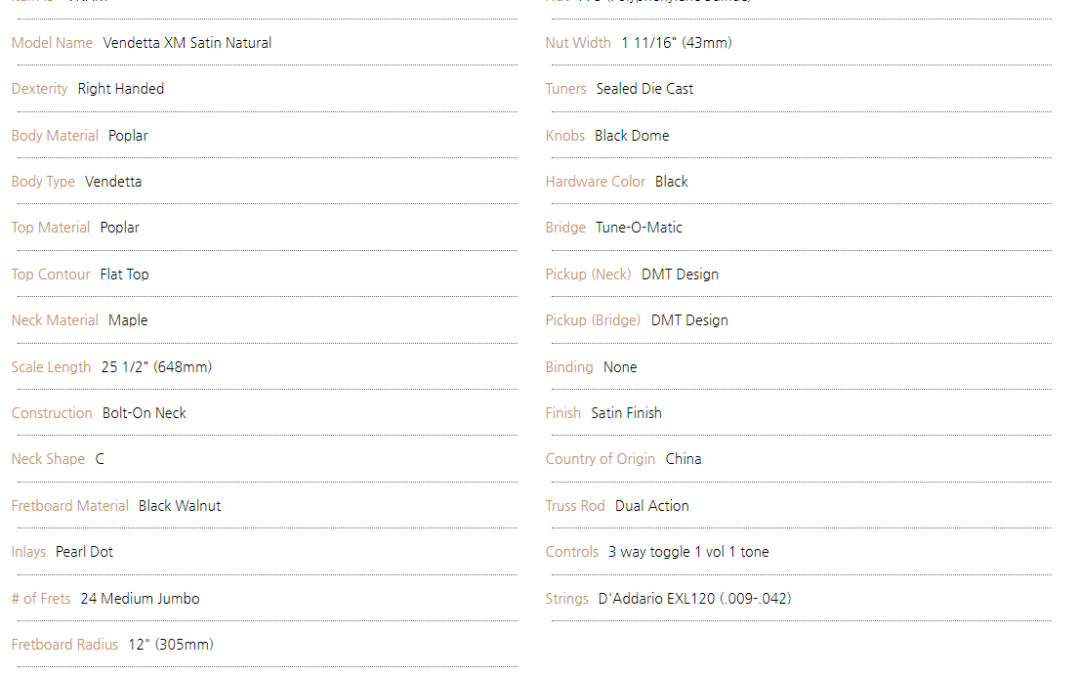Click the Neck Material Maple value
The image size is (1080, 675).
pyautogui.click(x=128, y=321)
